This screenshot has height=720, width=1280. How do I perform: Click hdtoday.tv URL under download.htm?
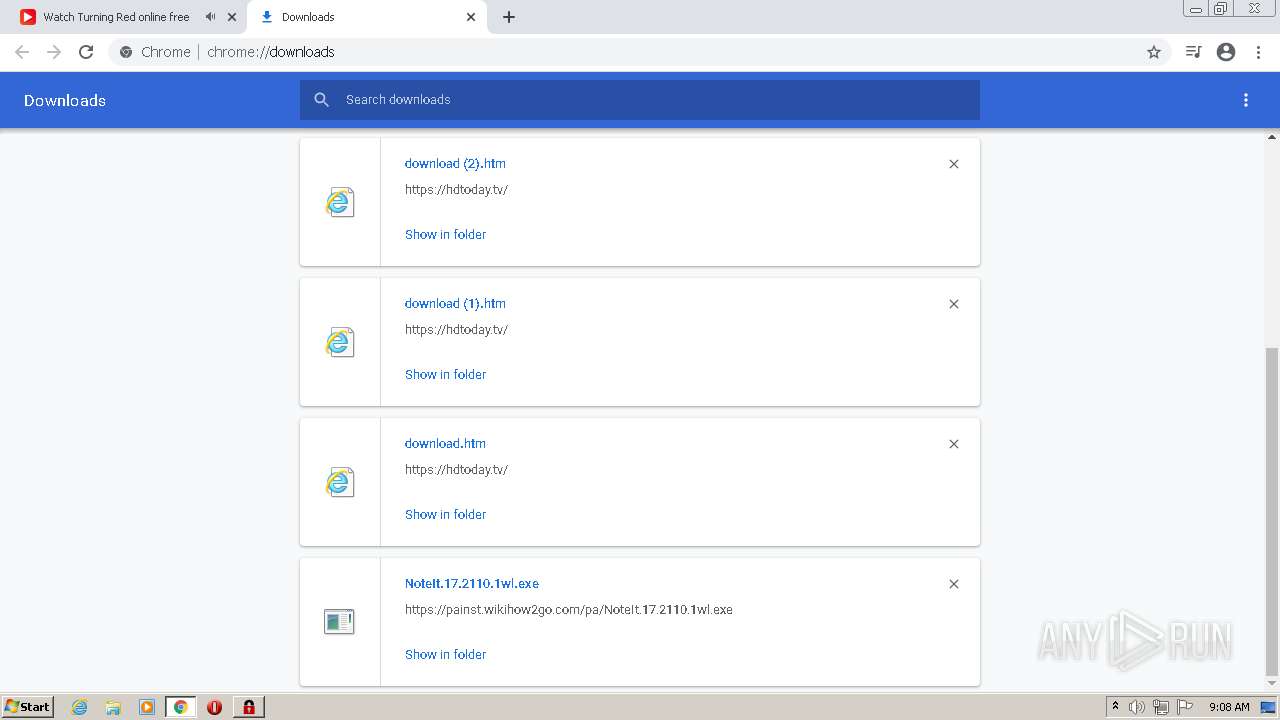point(456,469)
